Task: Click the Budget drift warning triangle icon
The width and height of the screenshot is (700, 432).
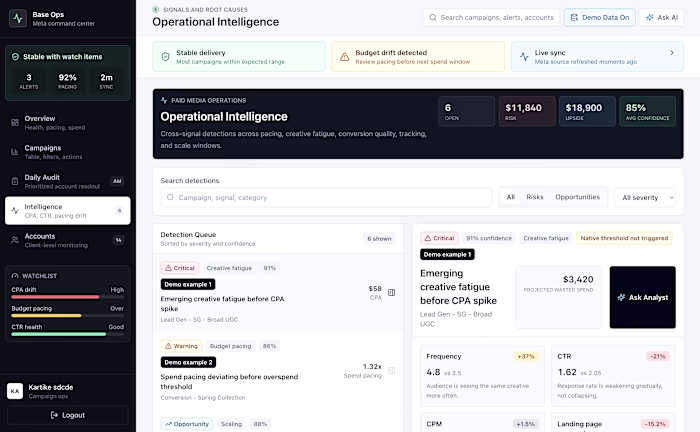Action: coord(344,57)
